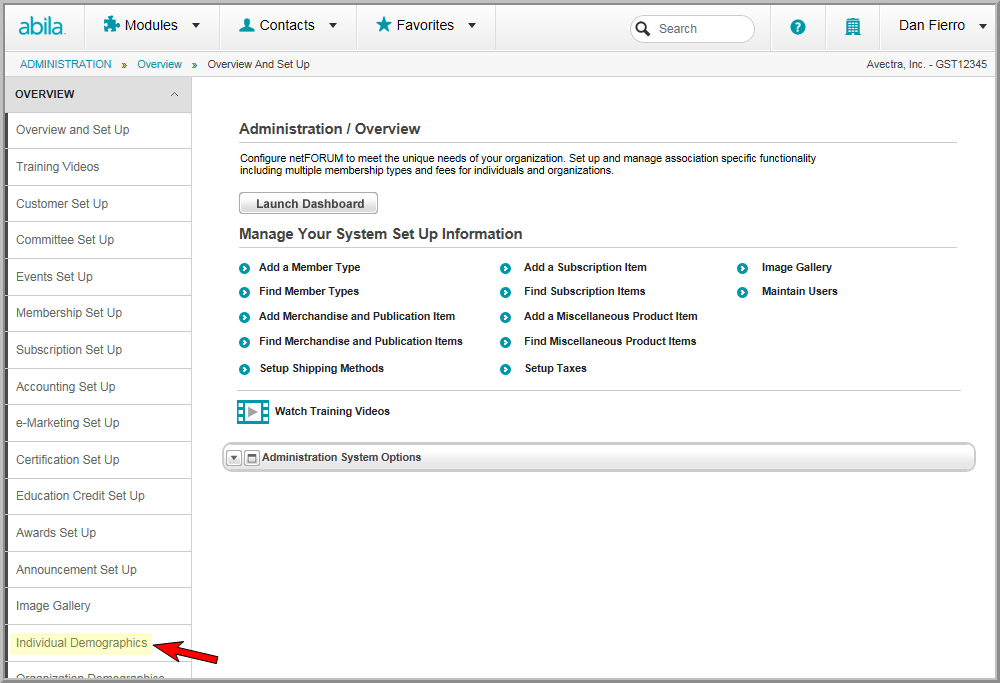Click arrow bullet beside Setup Taxes

click(505, 369)
